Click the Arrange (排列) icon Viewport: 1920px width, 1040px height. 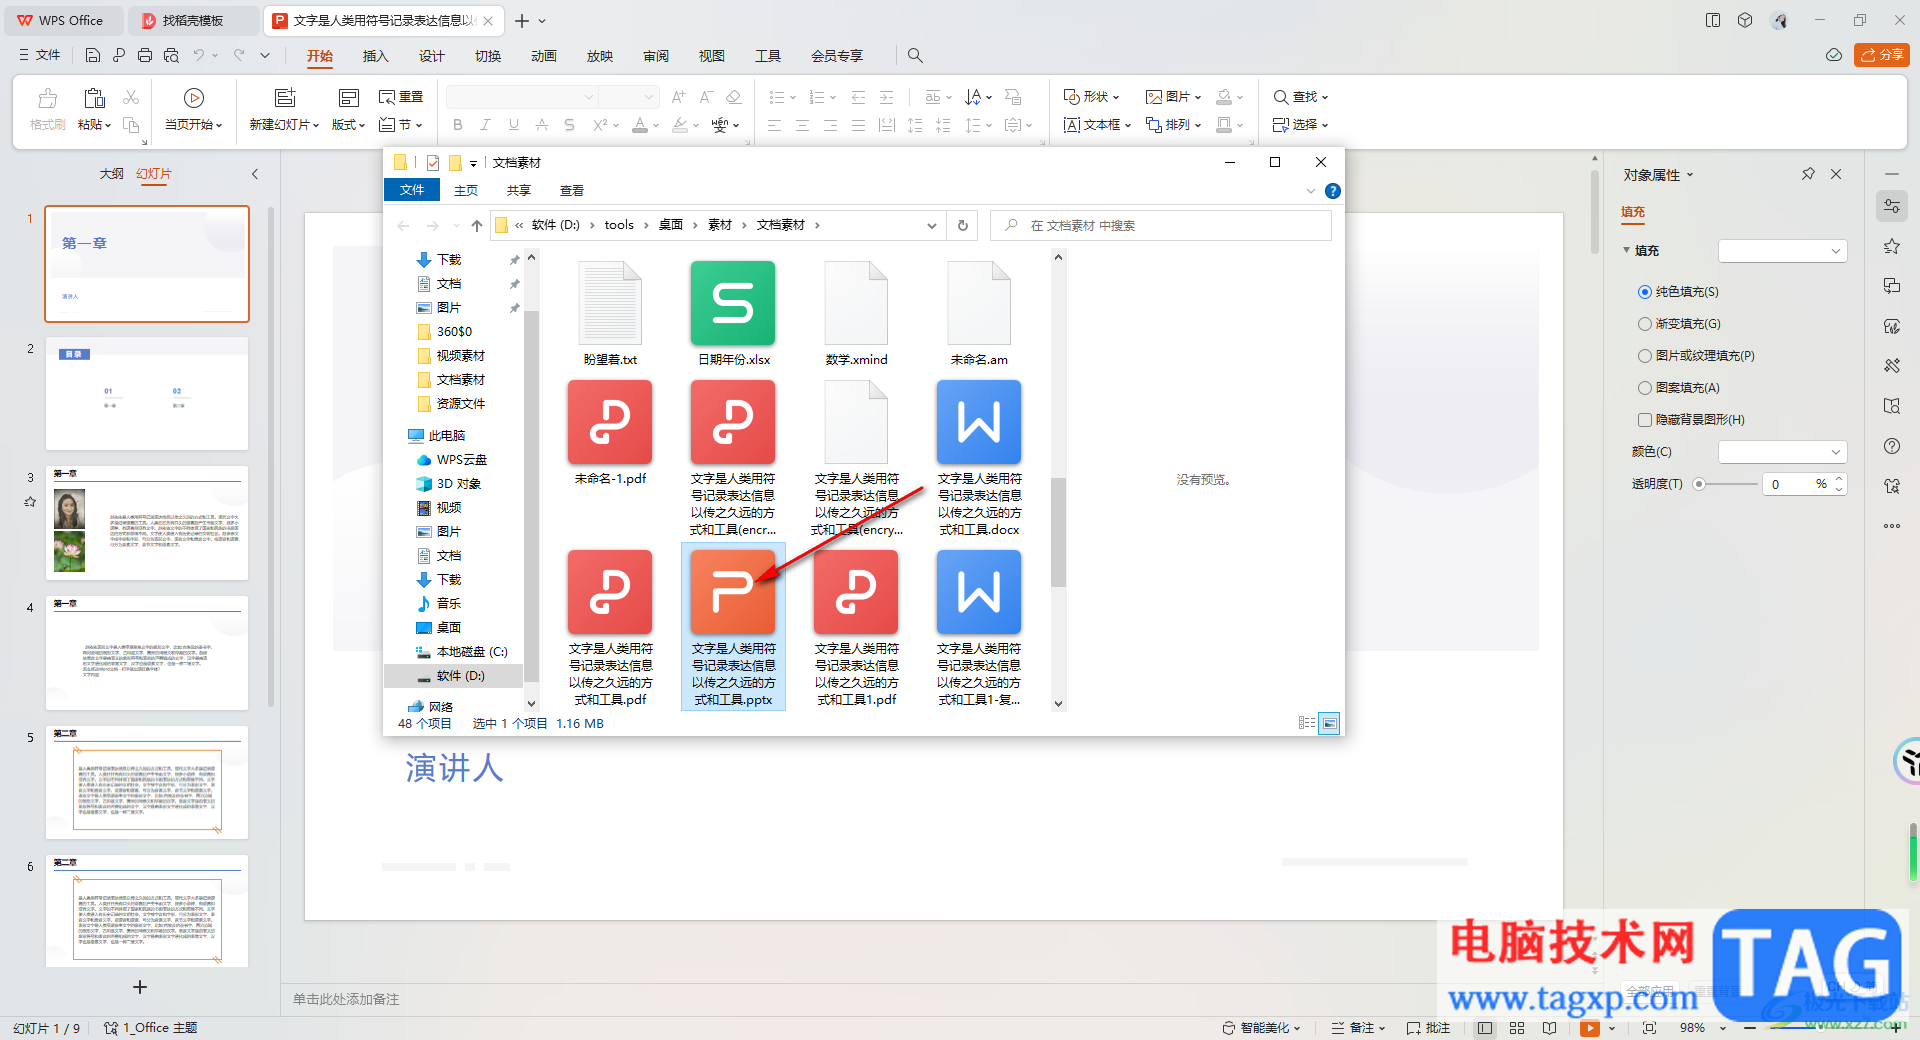1153,125
